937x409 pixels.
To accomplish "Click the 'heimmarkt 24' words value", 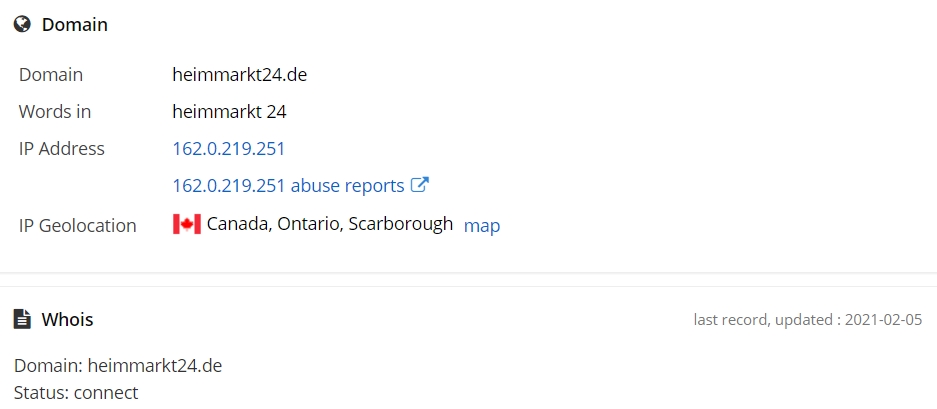I will coord(229,112).
